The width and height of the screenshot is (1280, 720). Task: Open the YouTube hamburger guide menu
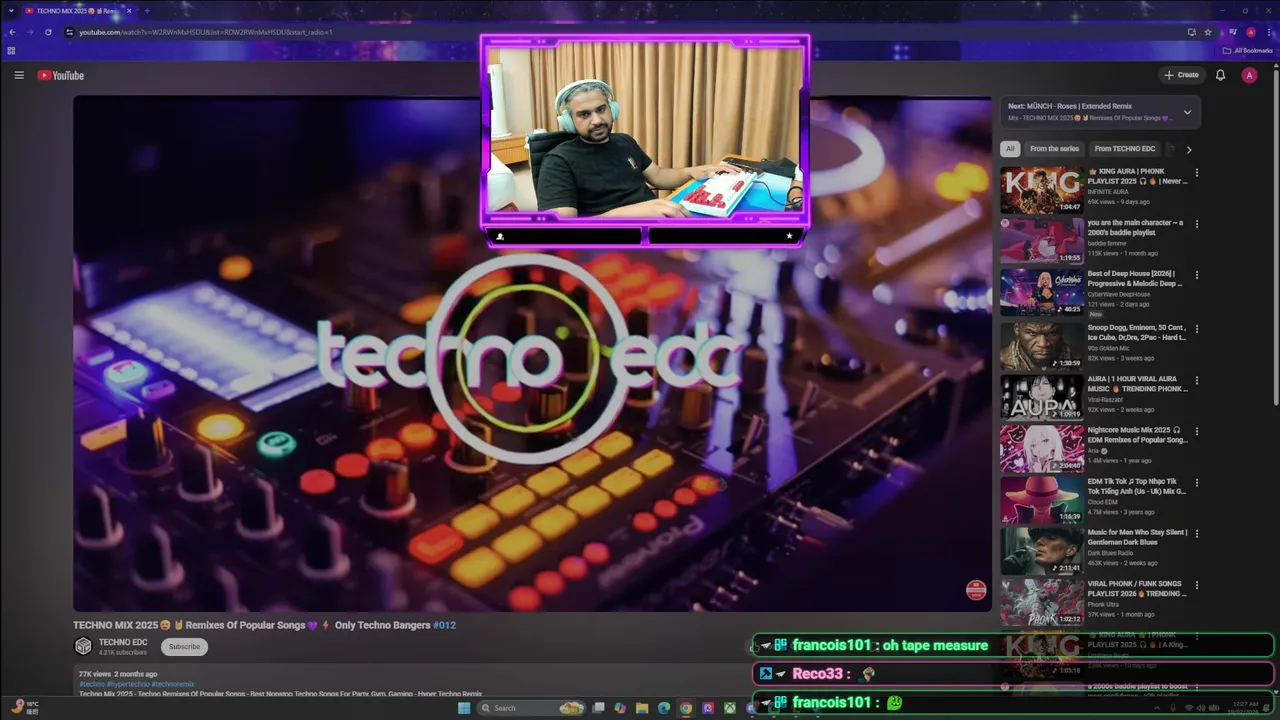click(19, 75)
